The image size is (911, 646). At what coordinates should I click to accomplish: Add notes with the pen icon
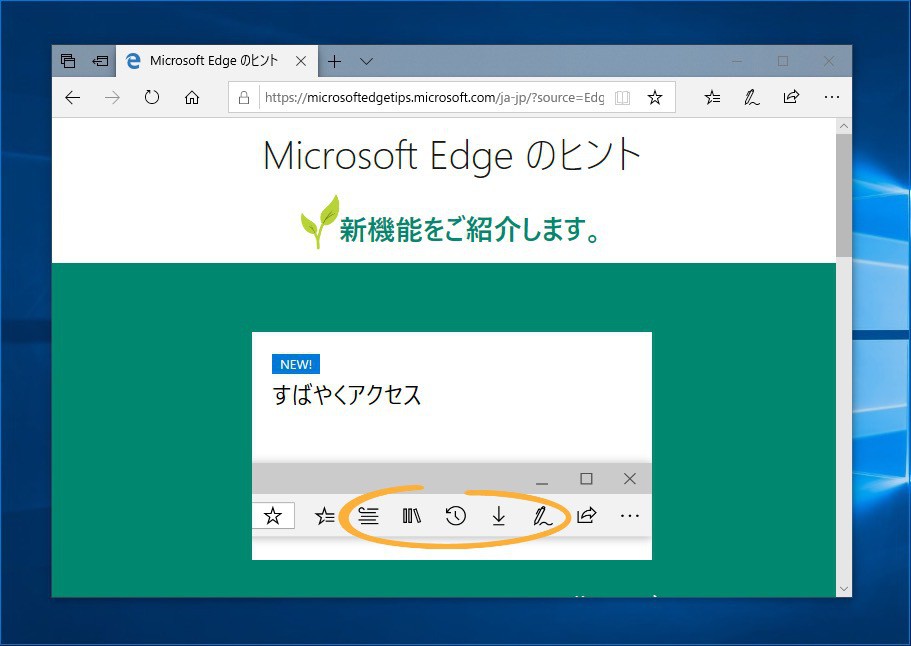click(751, 98)
